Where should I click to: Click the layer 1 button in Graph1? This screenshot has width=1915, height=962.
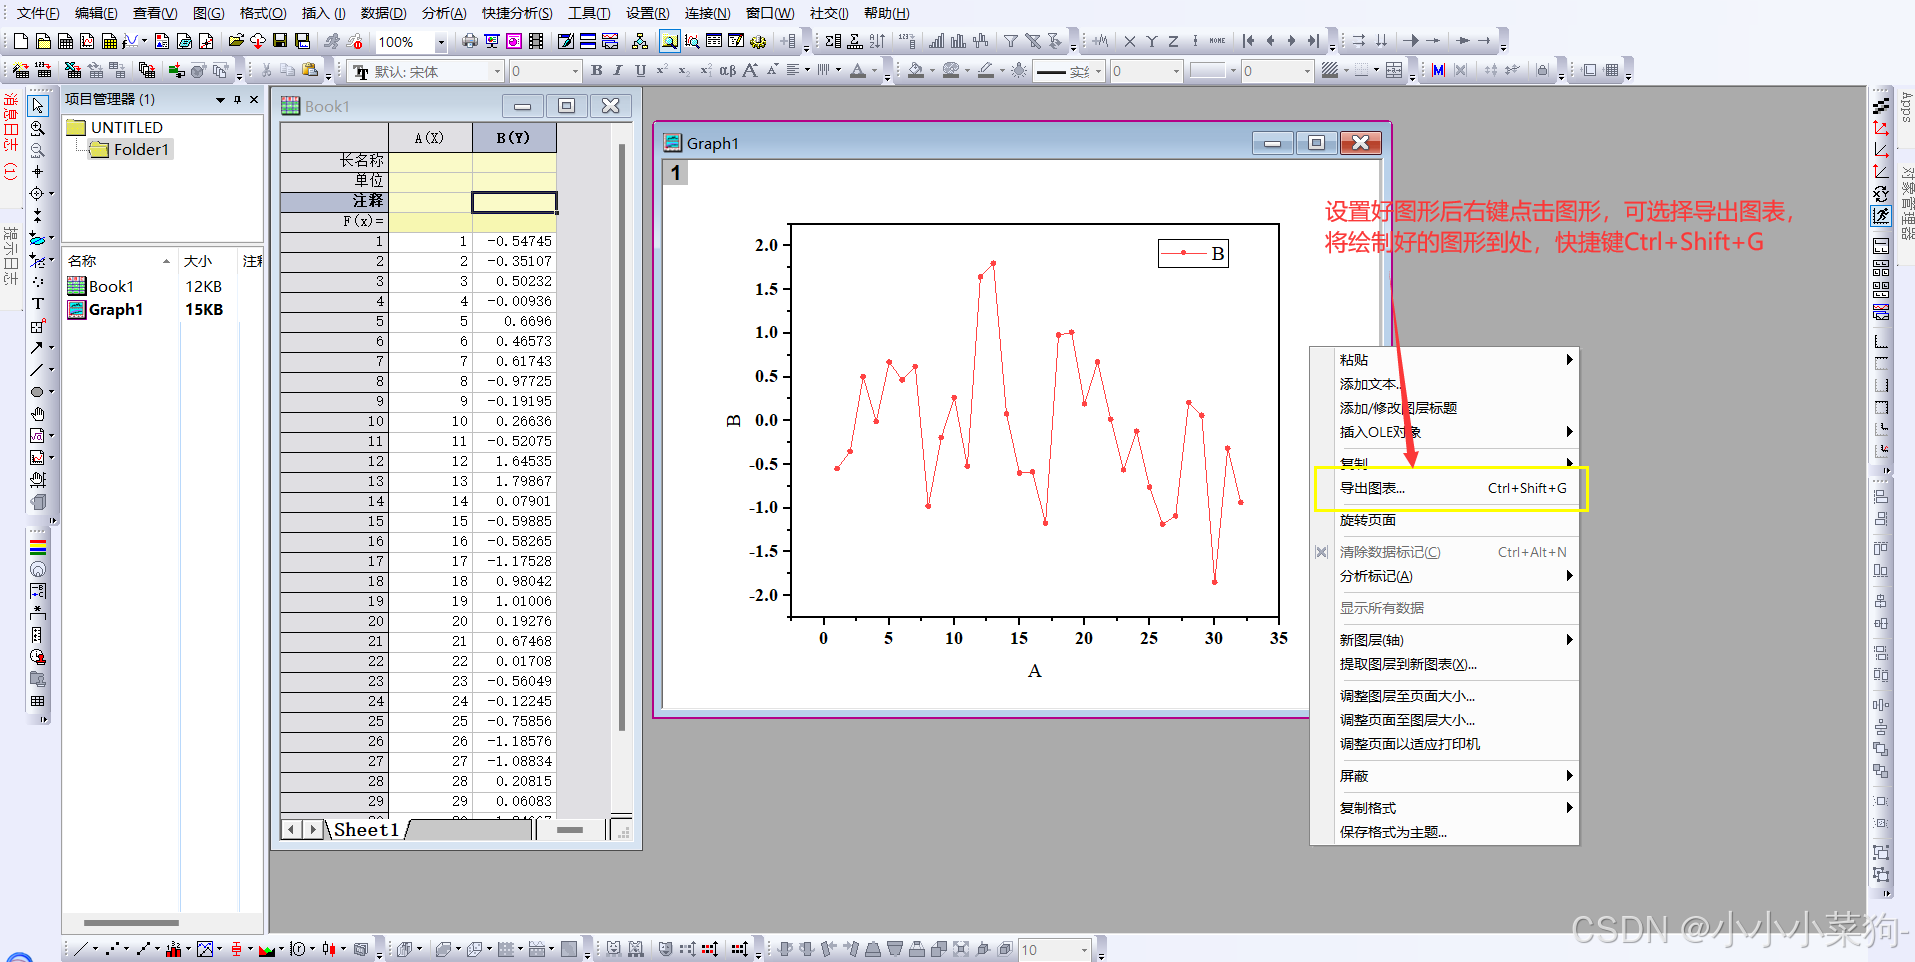[675, 173]
